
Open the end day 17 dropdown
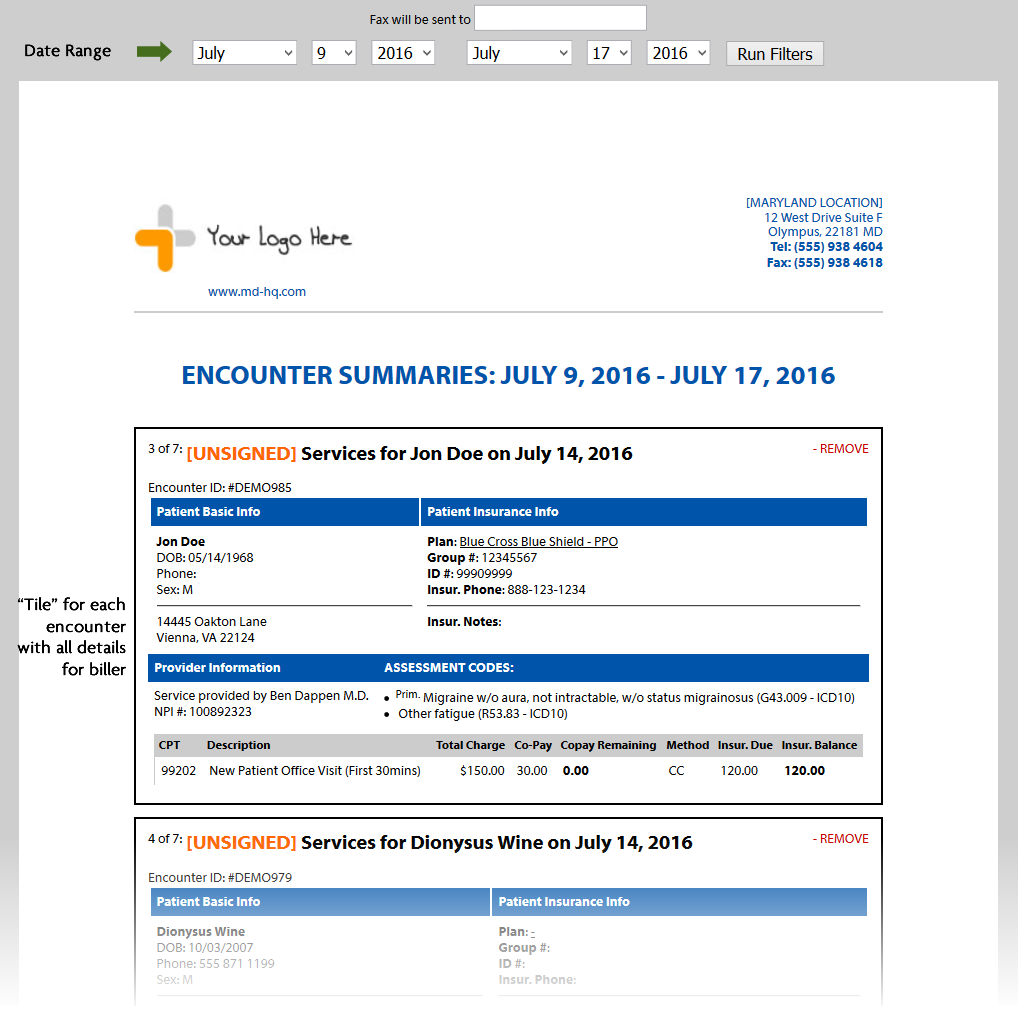(609, 53)
